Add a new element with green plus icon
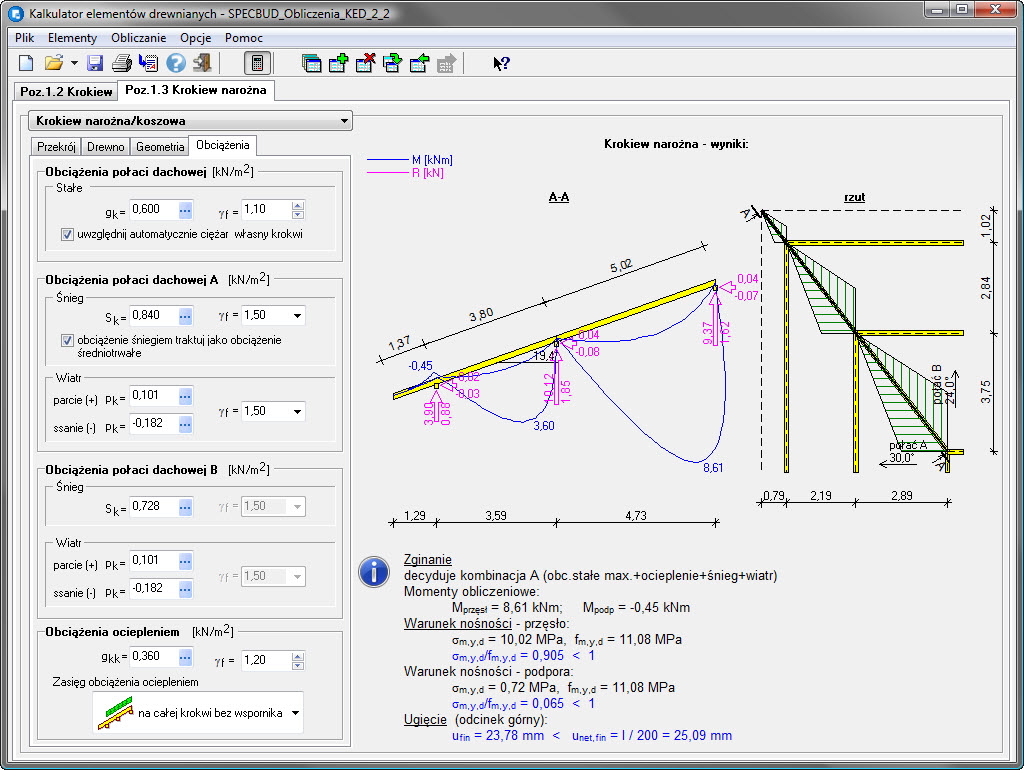 338,63
